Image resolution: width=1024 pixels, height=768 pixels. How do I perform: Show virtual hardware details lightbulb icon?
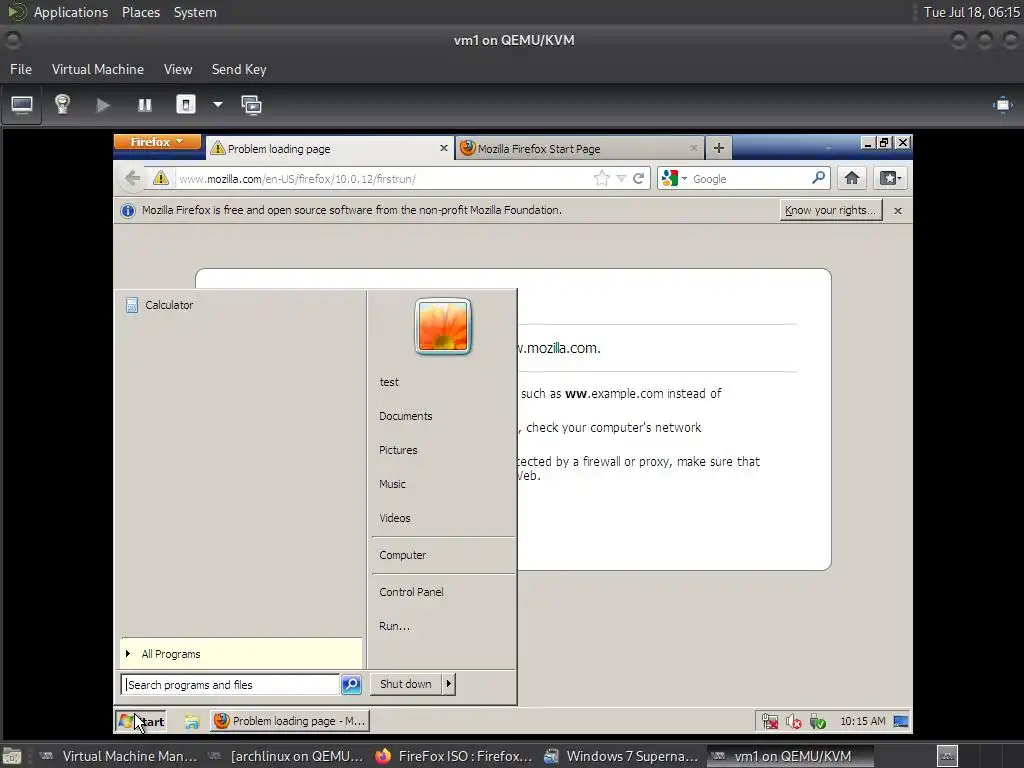tap(62, 104)
